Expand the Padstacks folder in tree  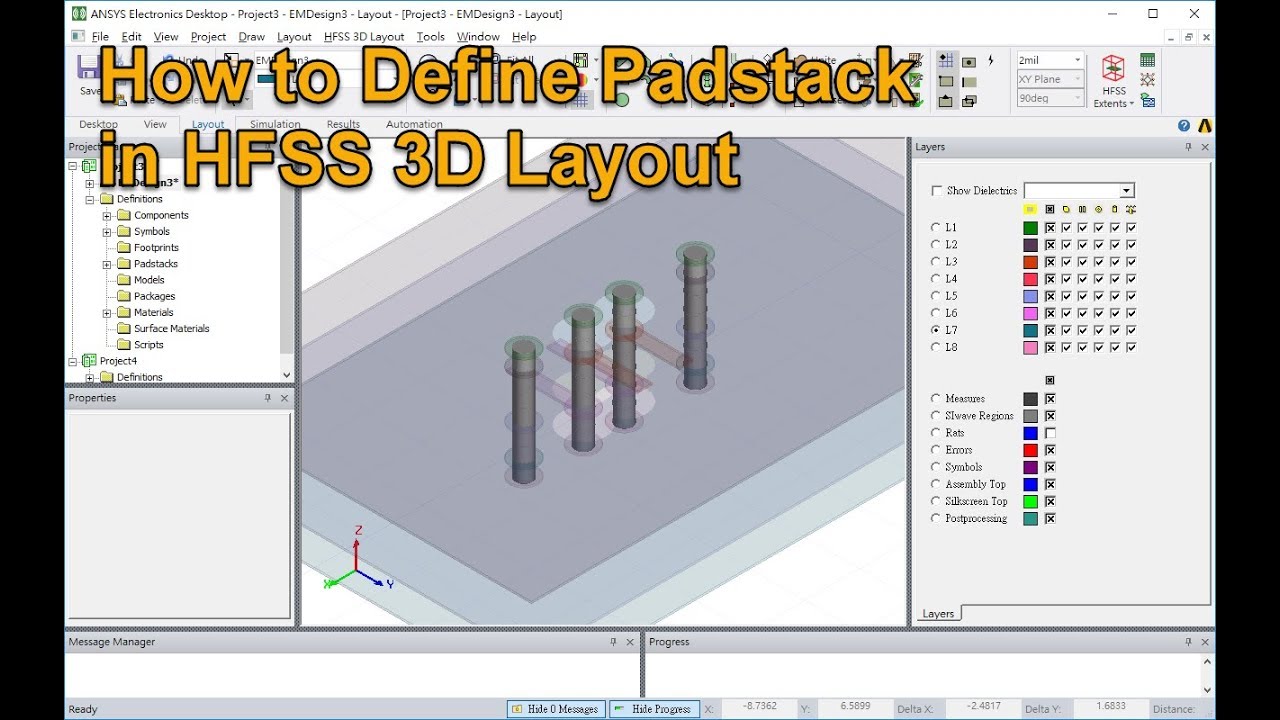[107, 264]
